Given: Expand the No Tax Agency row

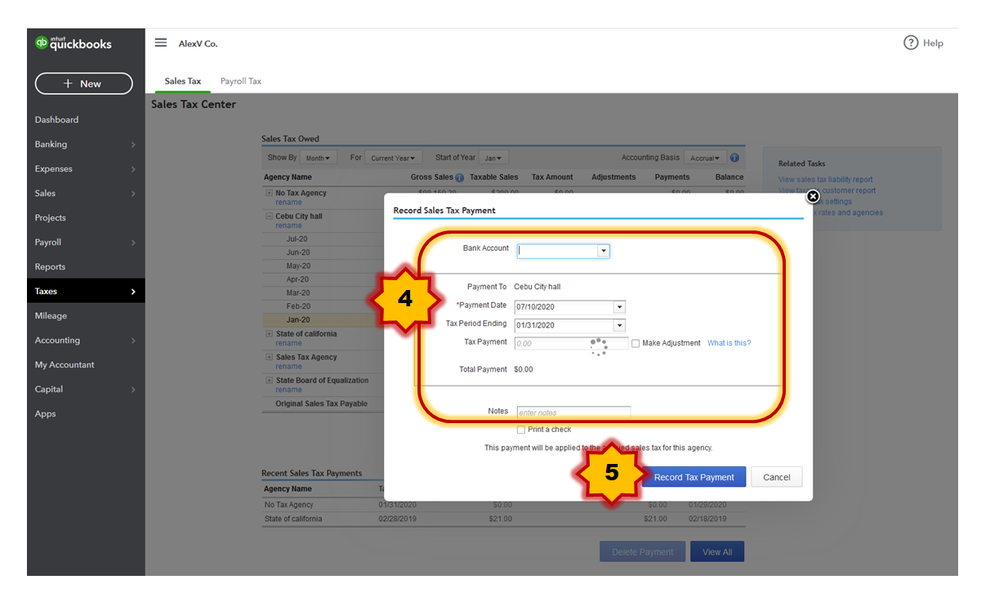Looking at the screenshot, I should click(x=269, y=192).
